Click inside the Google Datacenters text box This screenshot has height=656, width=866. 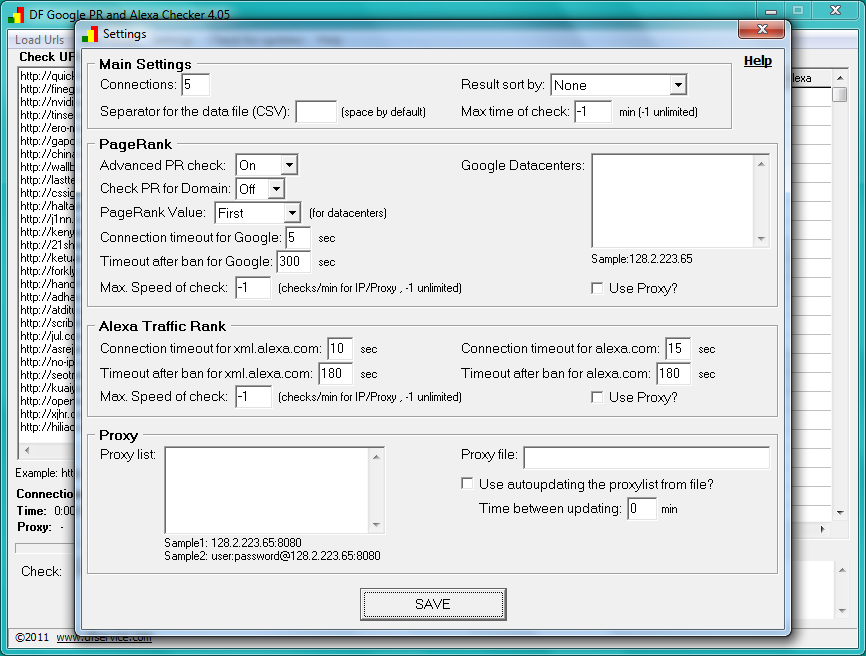pos(673,201)
